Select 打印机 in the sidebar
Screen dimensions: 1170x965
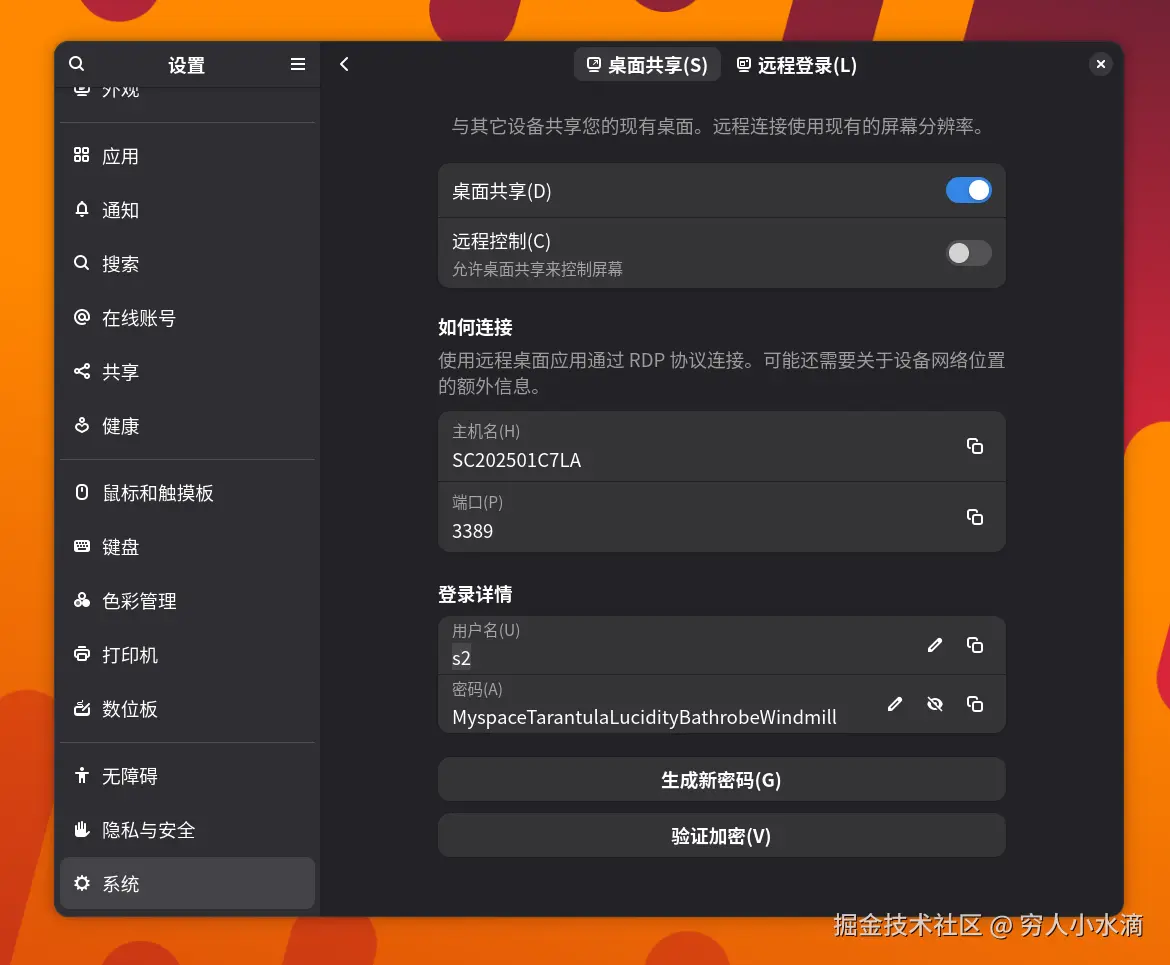187,655
